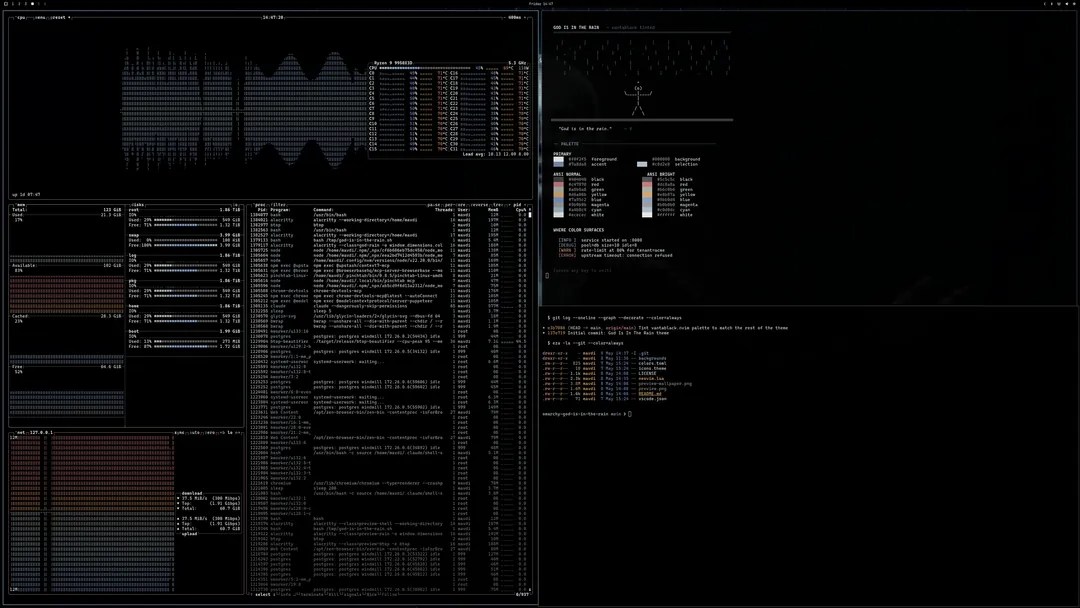Click Nice in btop bottom bar
Viewport: 1080px width, 608px height.
point(371,594)
